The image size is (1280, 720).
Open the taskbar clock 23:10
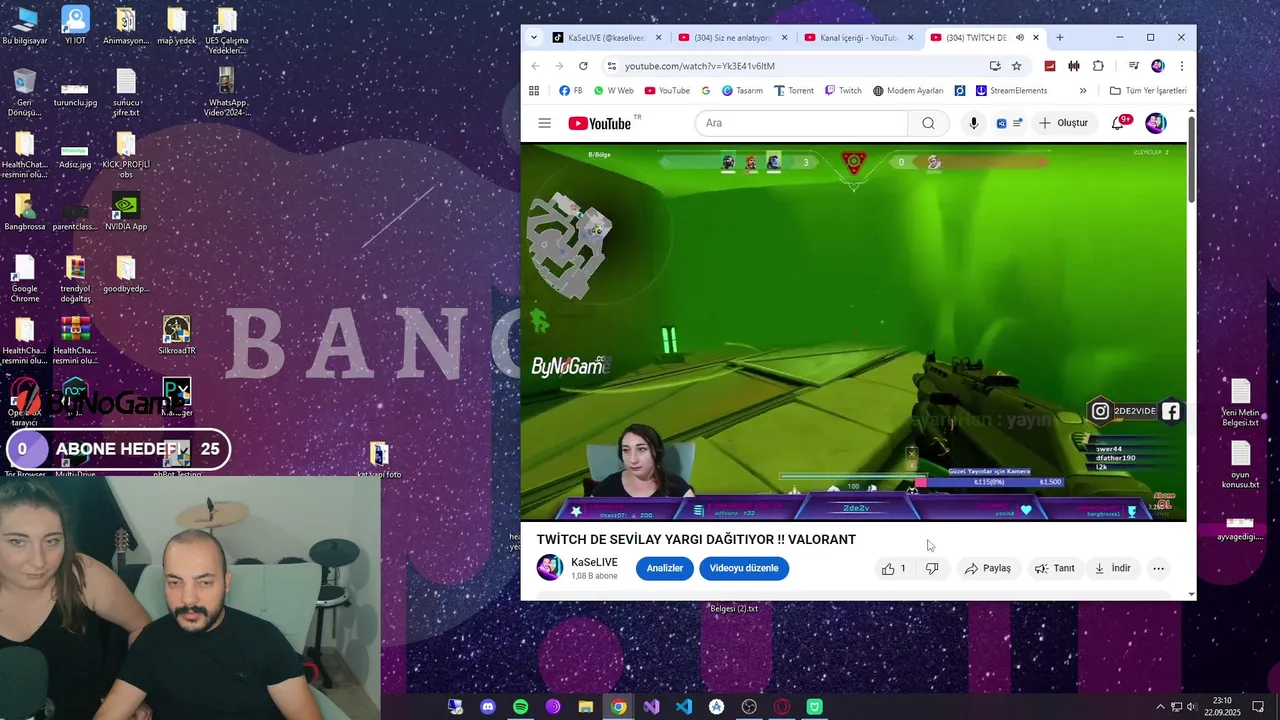coord(1222,706)
